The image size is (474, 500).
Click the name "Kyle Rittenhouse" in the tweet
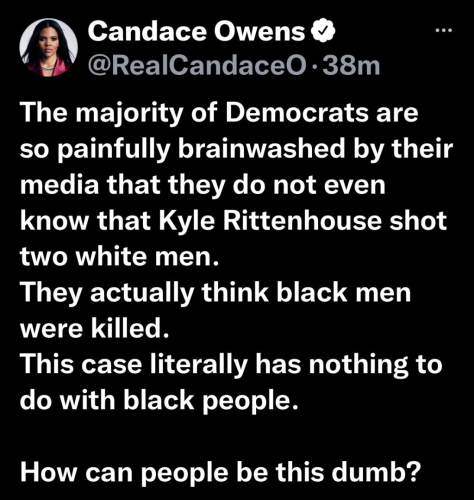click(270, 221)
